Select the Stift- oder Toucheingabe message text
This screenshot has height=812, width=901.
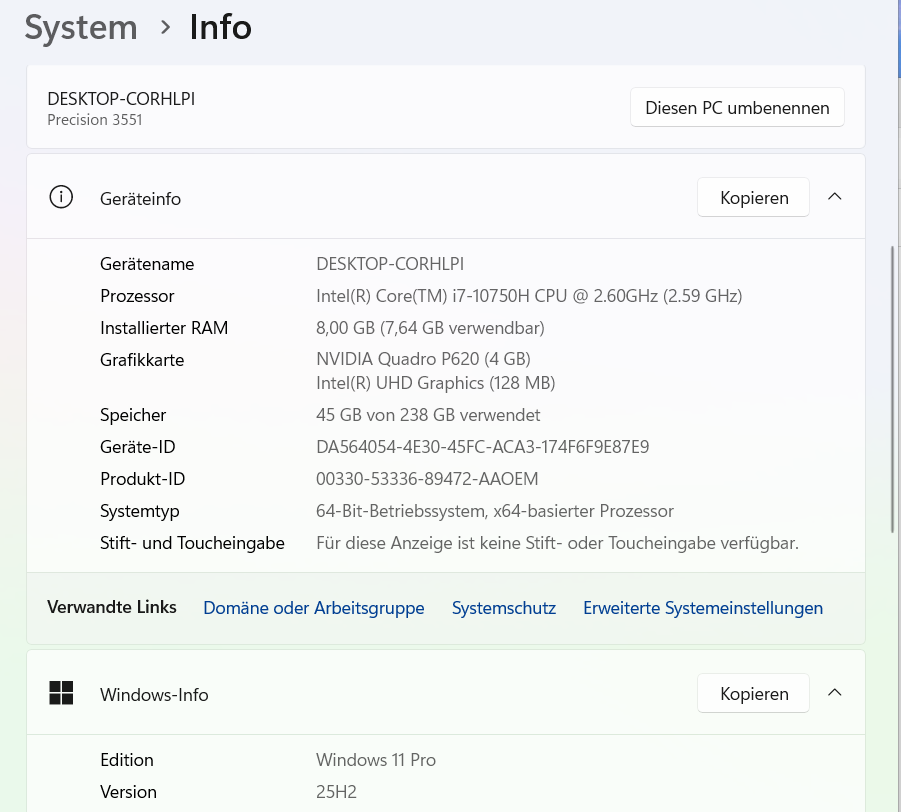pyautogui.click(x=557, y=543)
